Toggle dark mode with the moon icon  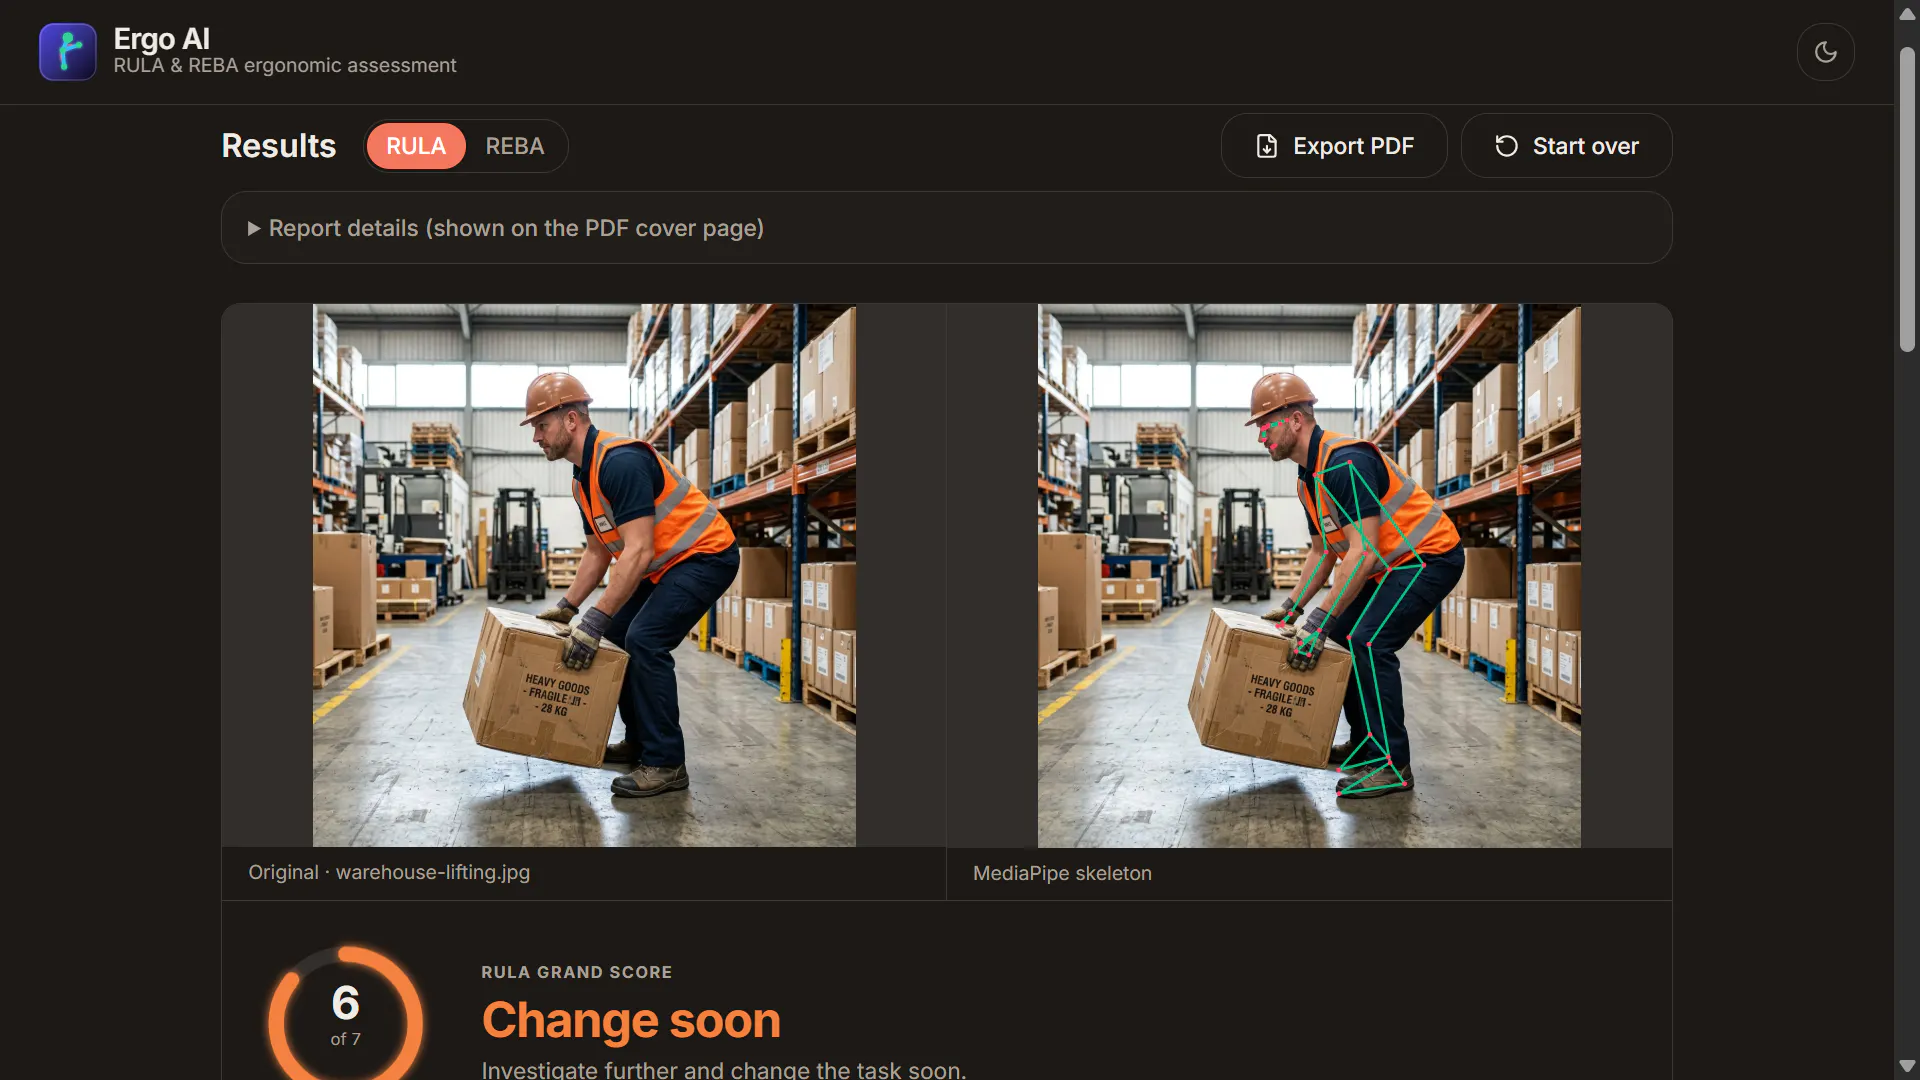[1825, 52]
